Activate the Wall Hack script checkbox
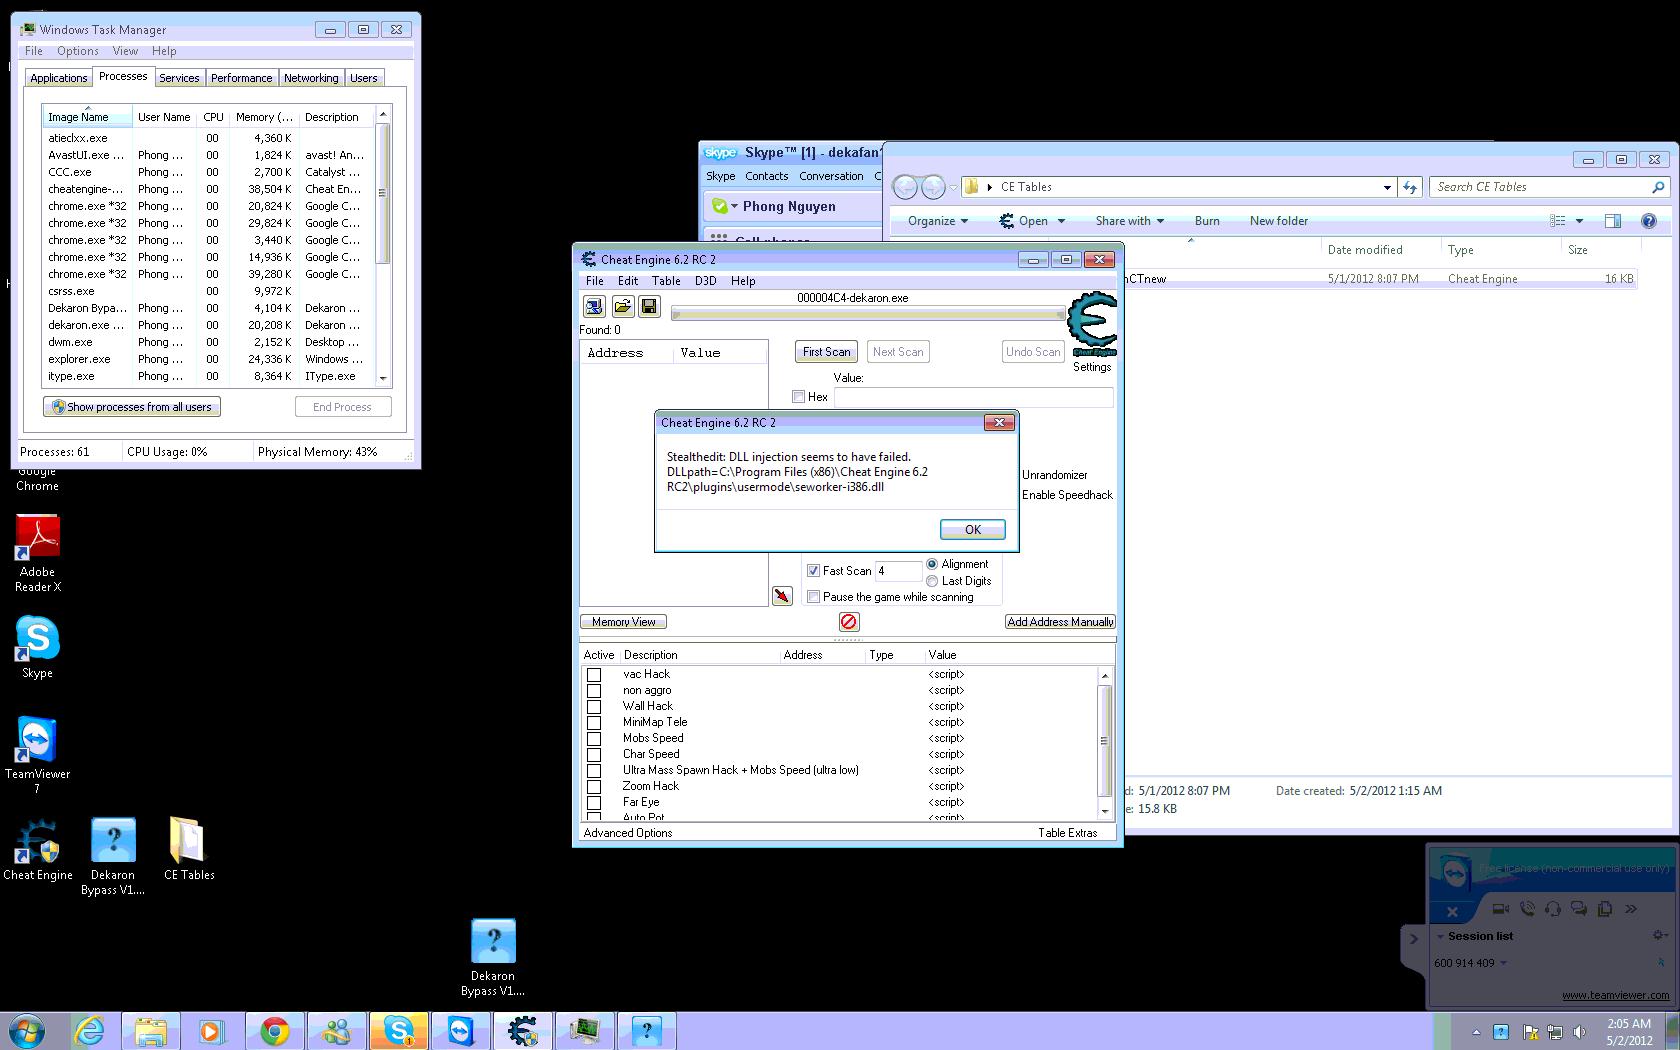The height and width of the screenshot is (1050, 1680). pos(594,707)
